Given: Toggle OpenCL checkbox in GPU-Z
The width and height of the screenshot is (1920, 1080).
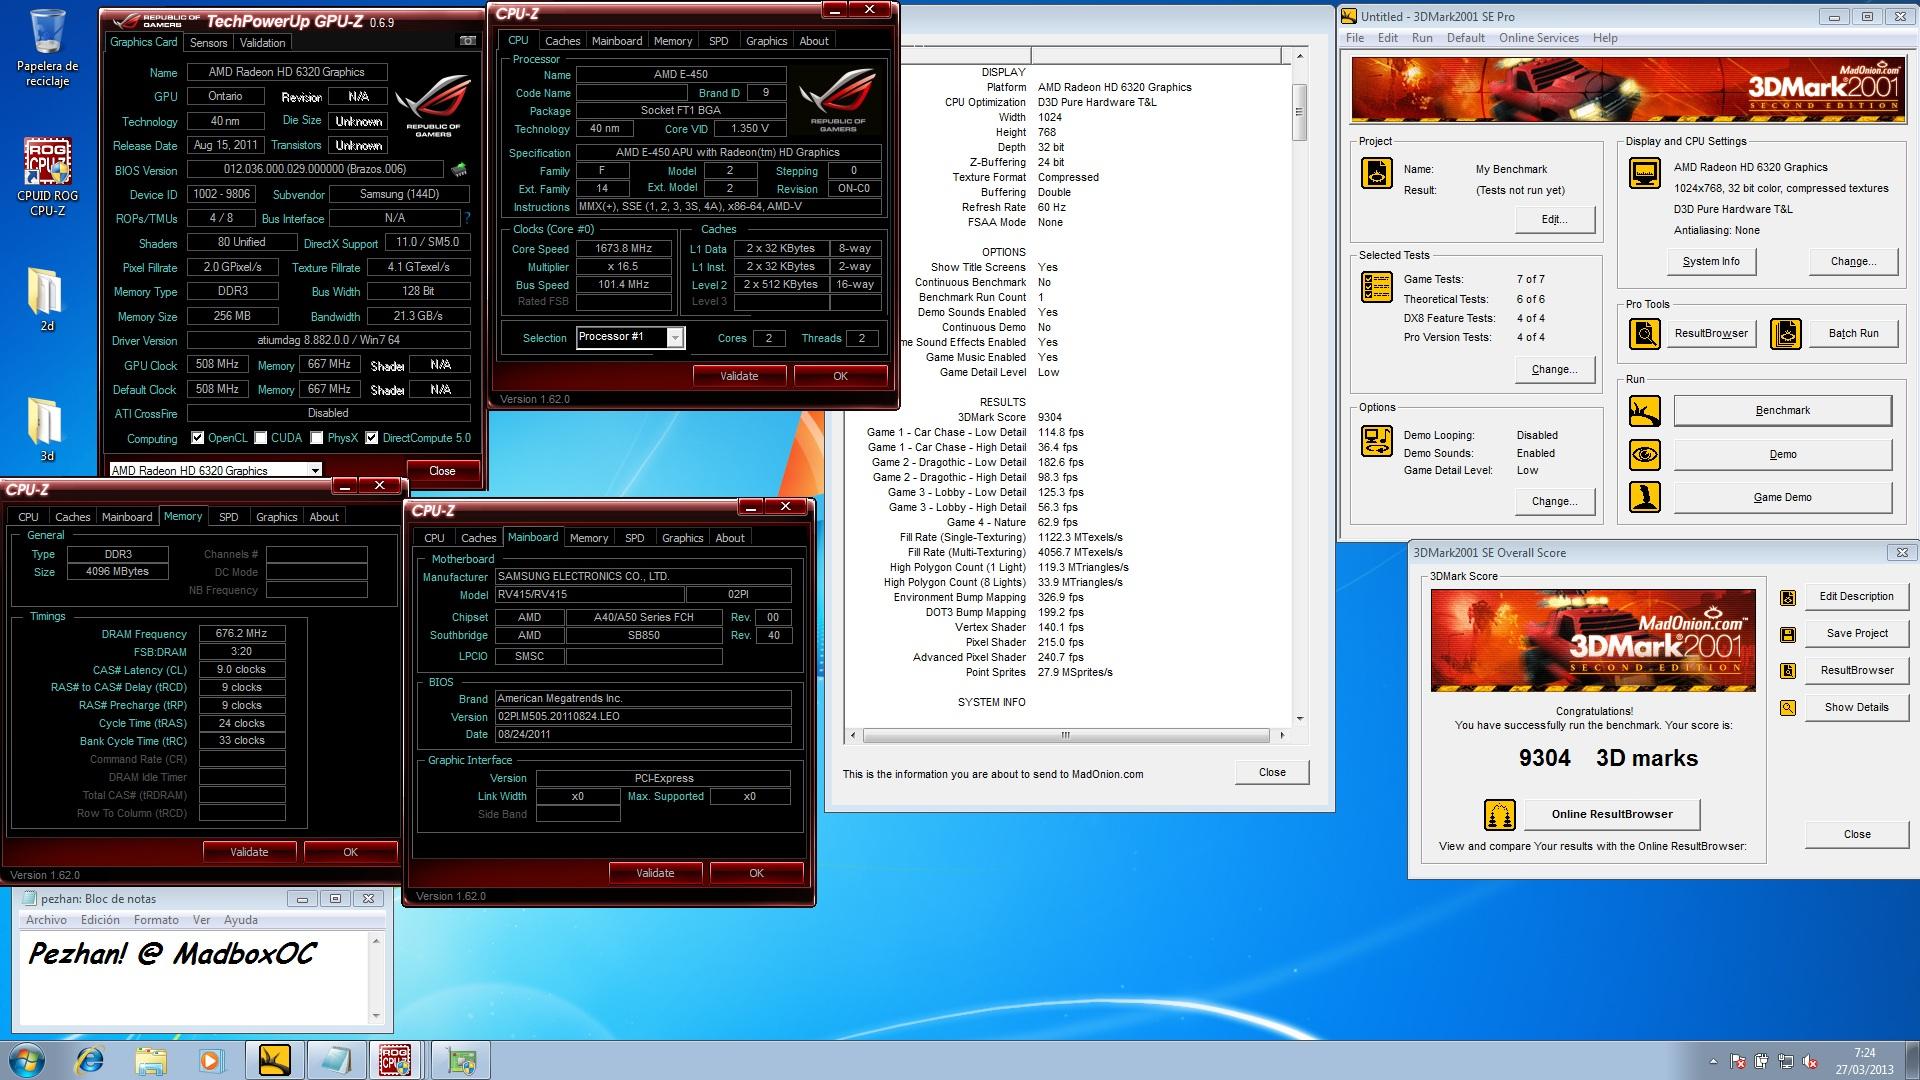Looking at the screenshot, I should coord(198,438).
